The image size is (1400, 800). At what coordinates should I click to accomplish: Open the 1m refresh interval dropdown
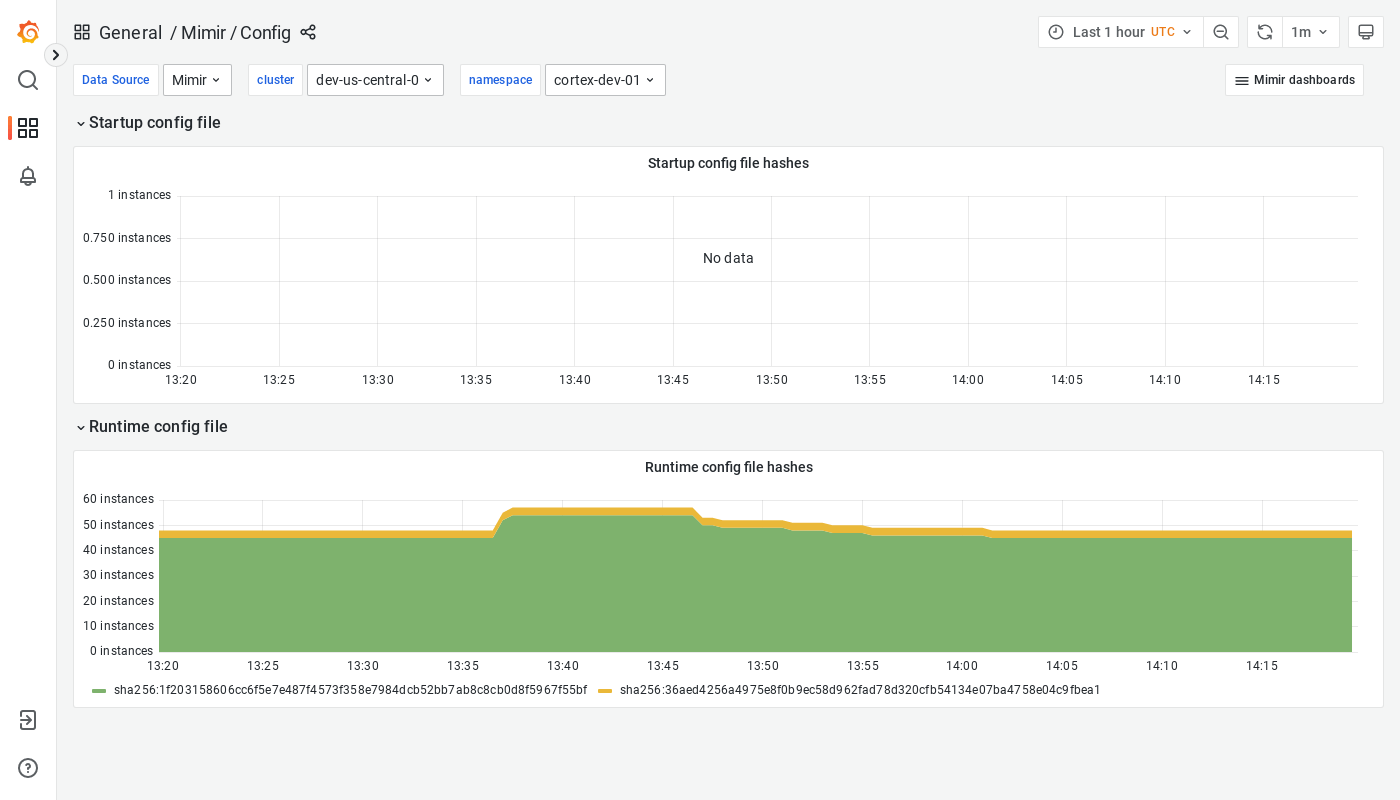1310,31
